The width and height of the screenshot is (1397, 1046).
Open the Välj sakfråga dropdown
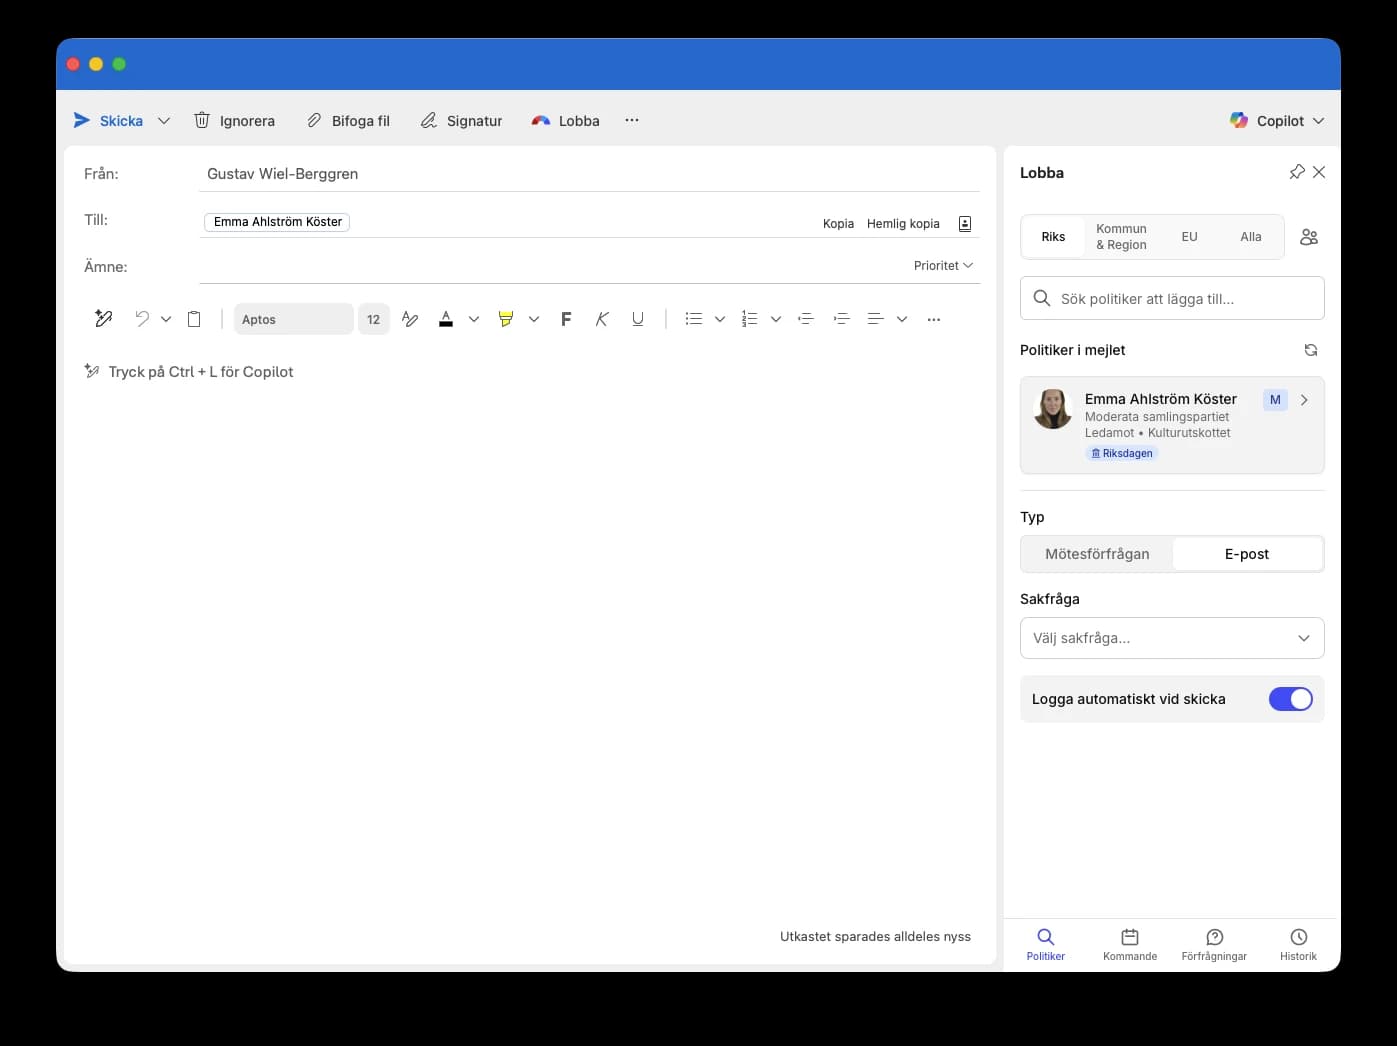click(x=1172, y=638)
